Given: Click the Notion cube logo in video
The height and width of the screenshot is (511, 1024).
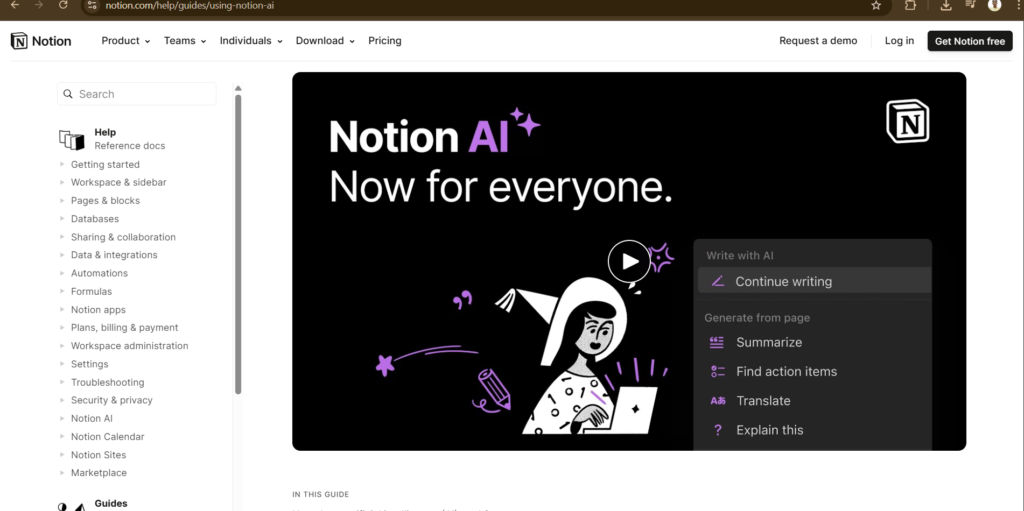Looking at the screenshot, I should tap(908, 122).
